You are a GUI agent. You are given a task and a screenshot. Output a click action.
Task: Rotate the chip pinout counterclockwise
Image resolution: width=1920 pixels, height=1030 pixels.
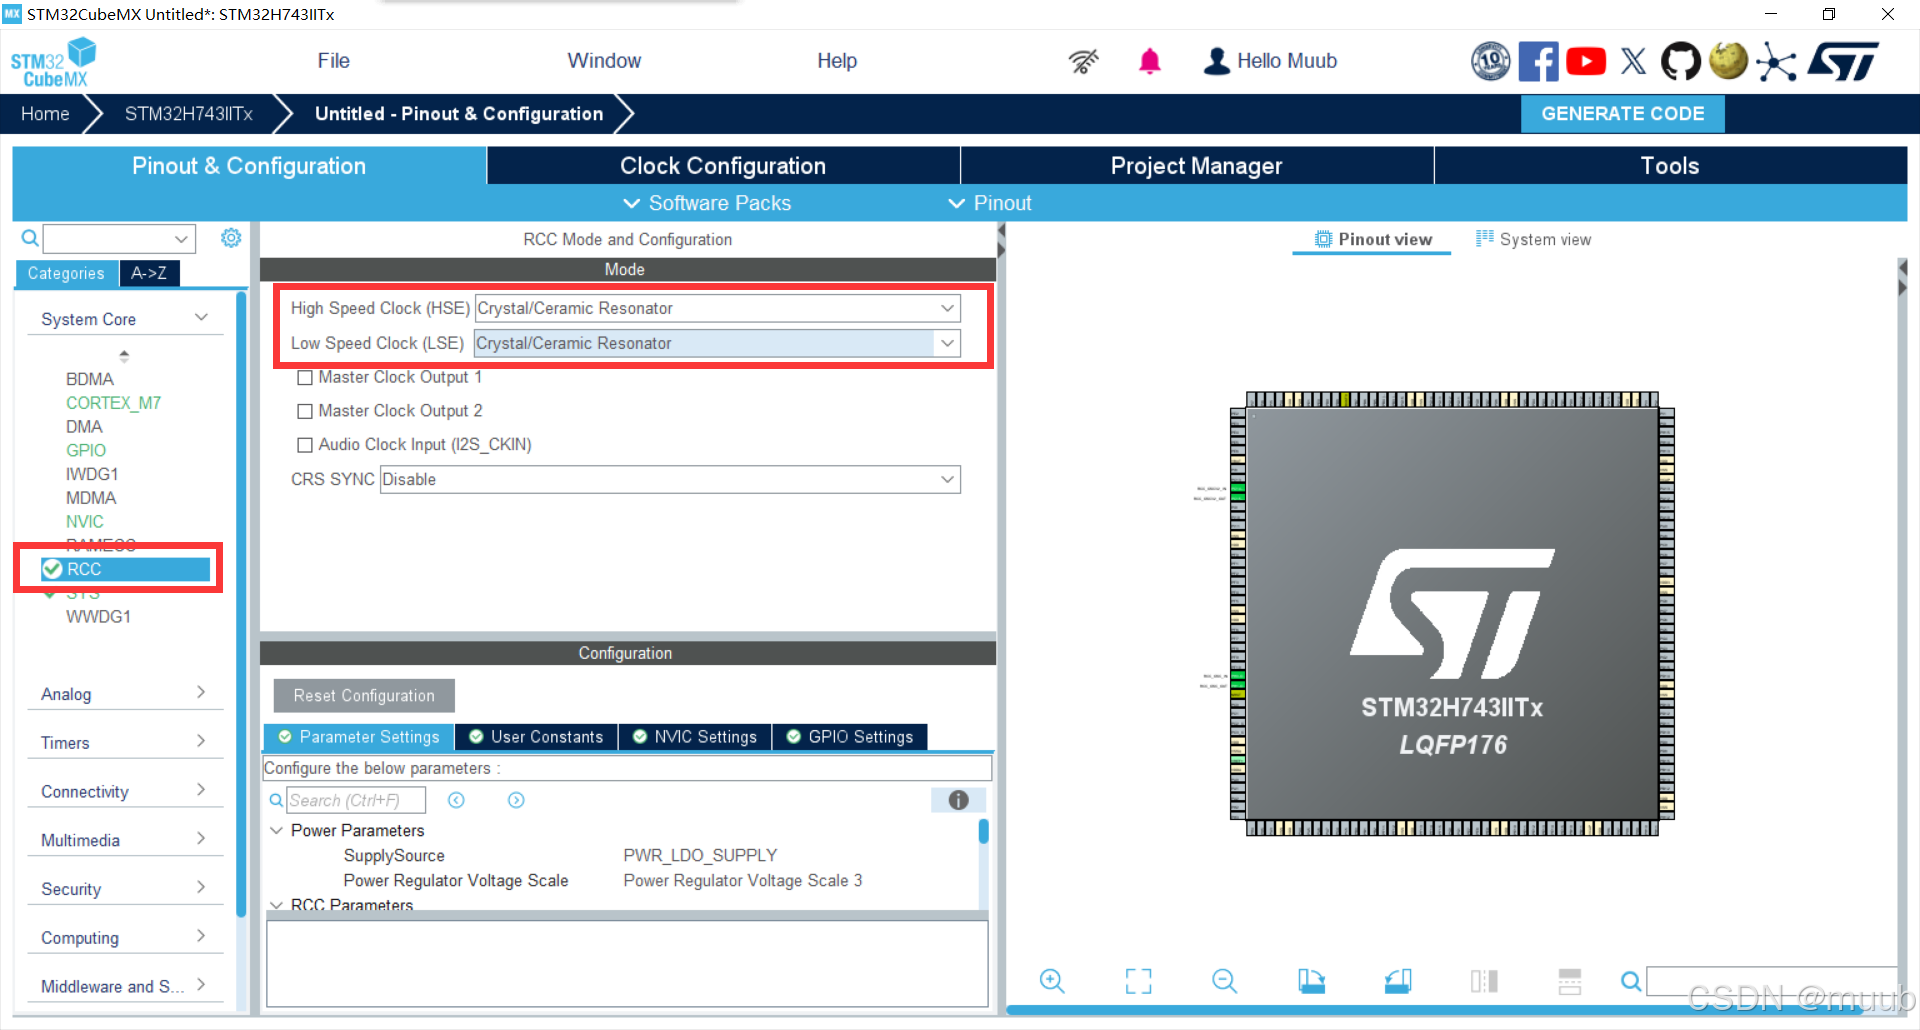click(x=1397, y=981)
